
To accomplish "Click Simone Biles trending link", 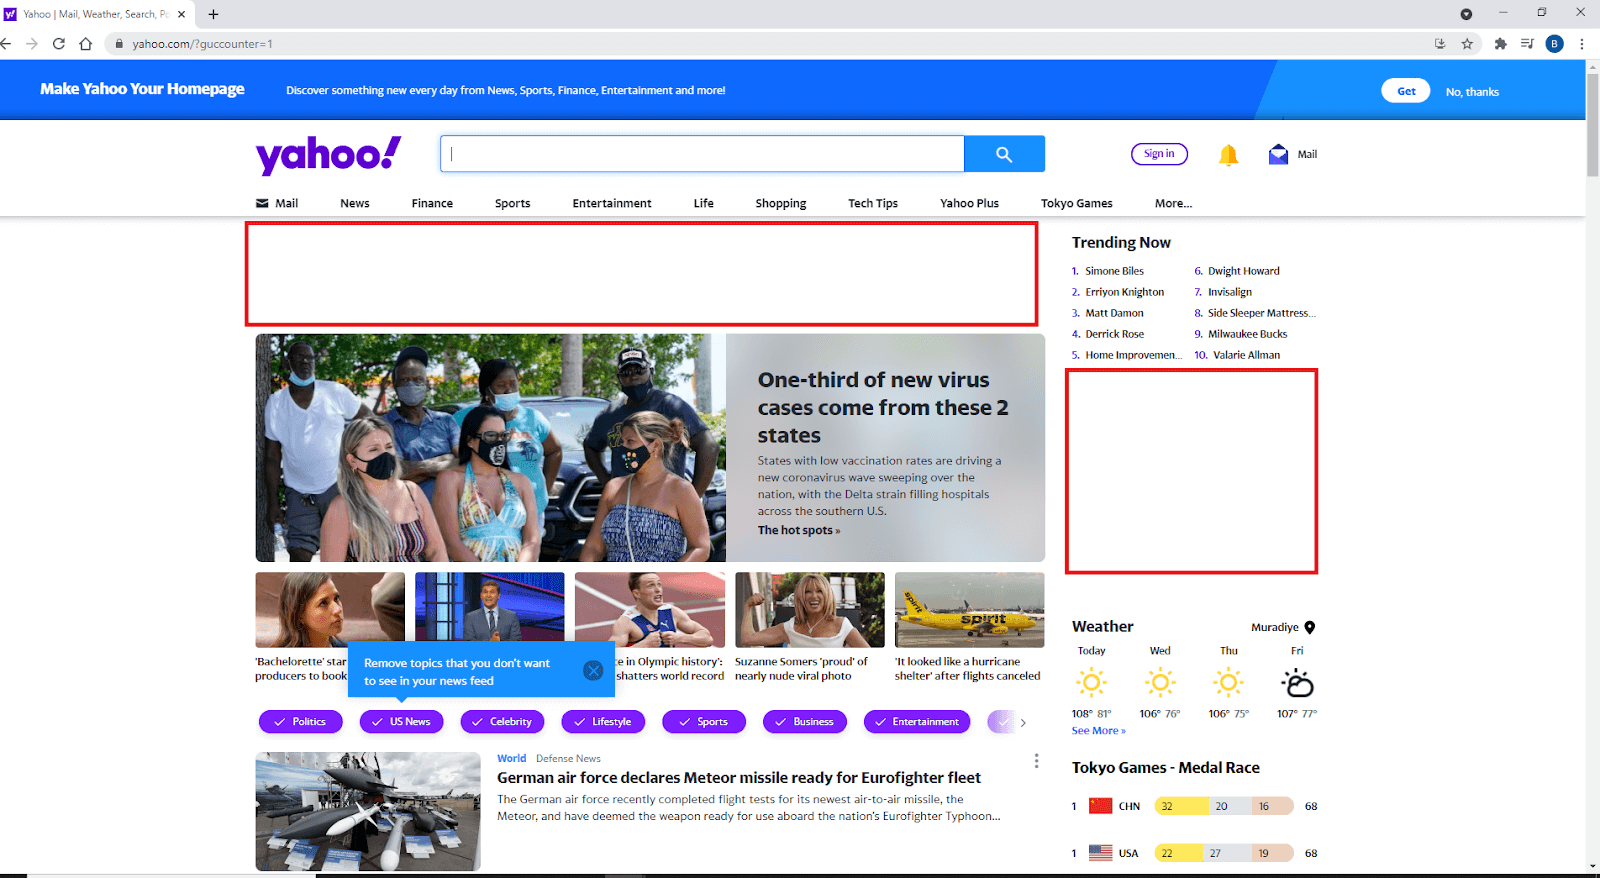I will tap(1114, 271).
